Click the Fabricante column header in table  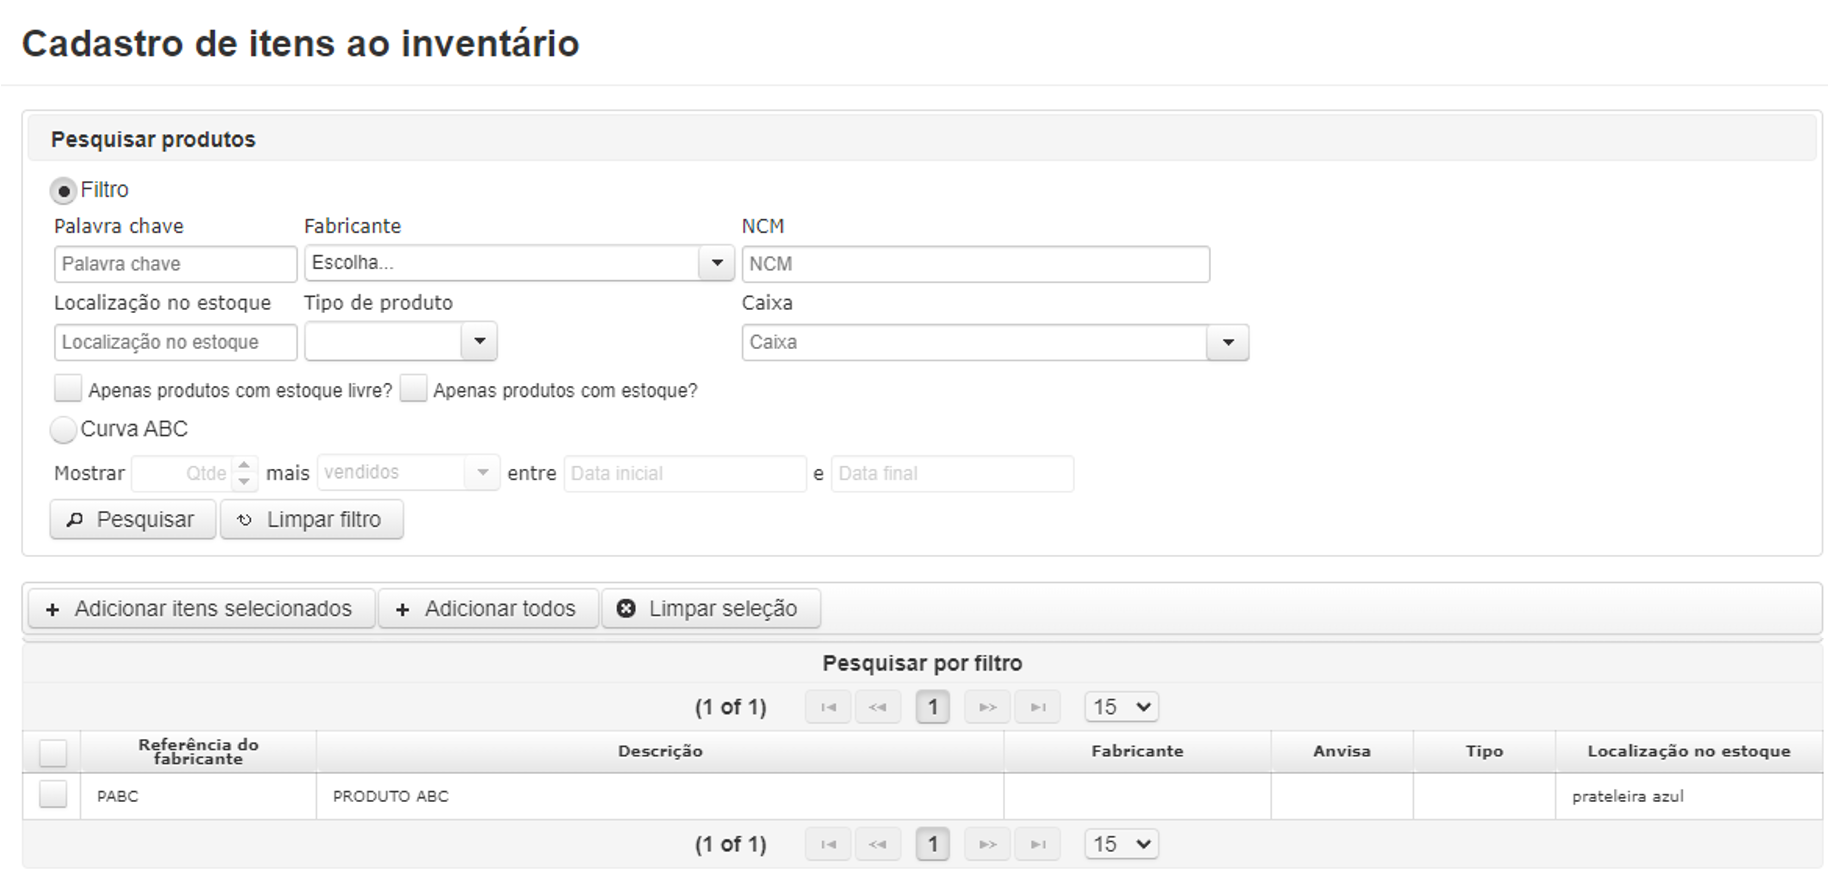pos(1137,752)
